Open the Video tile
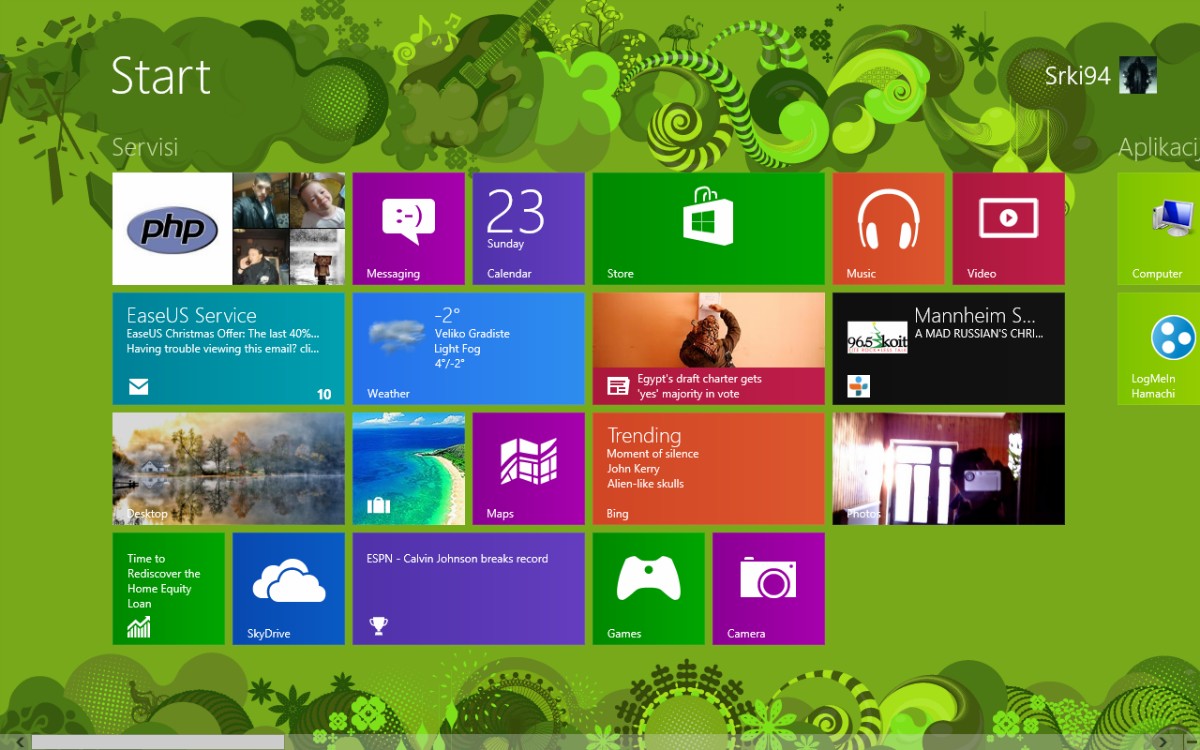 pos(1008,229)
